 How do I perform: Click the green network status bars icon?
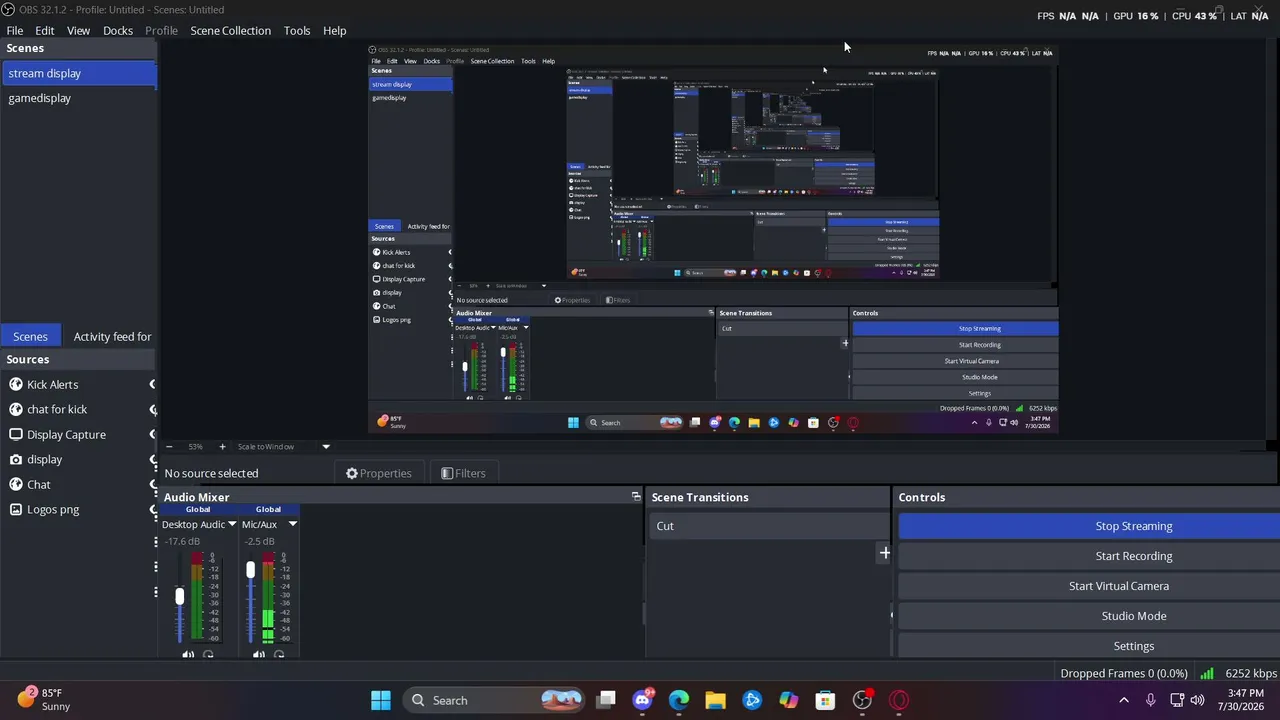pyautogui.click(x=1207, y=674)
